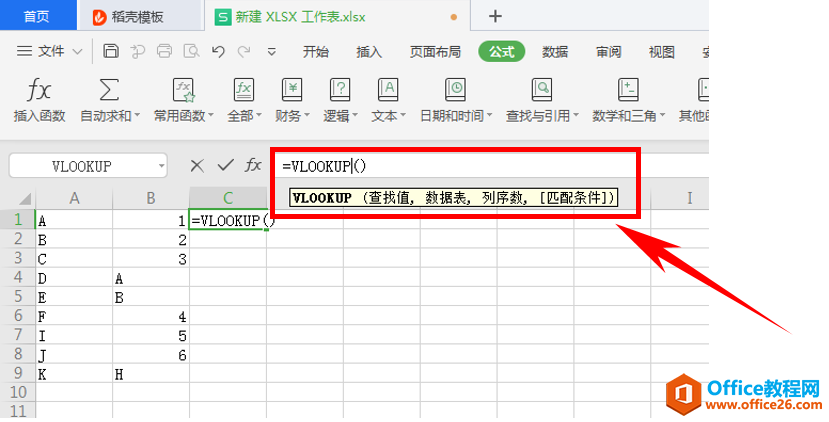Click the hamburger File menu icon

coord(24,51)
